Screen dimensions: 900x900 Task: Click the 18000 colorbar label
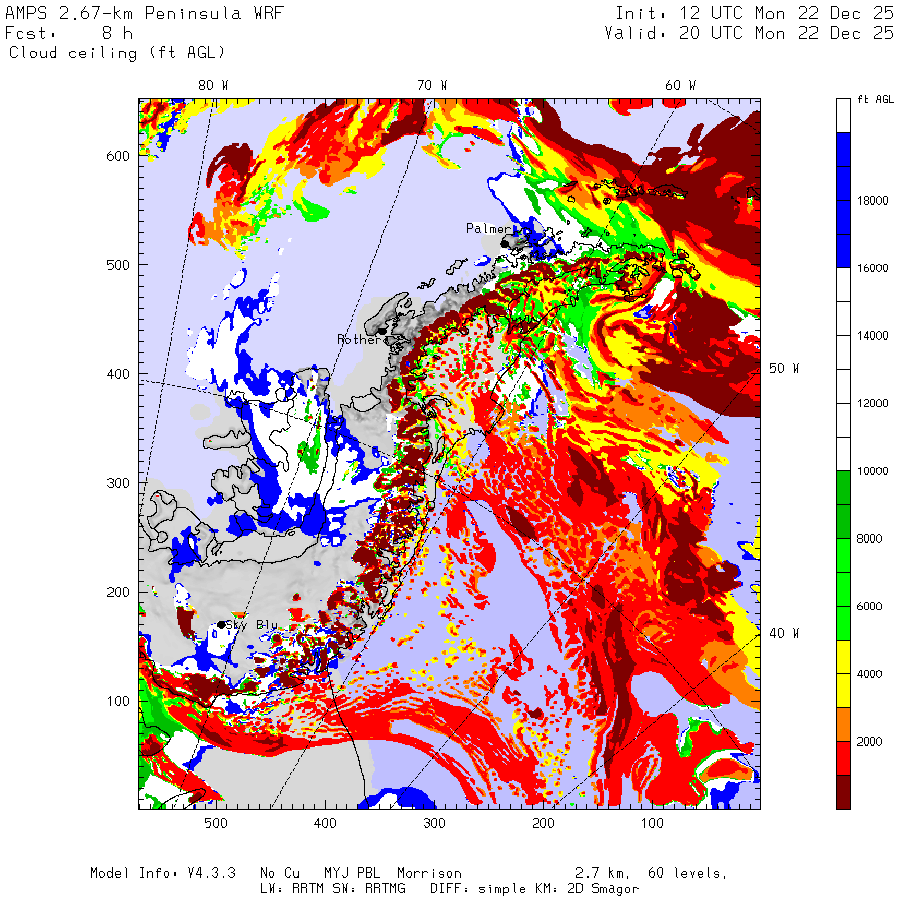click(x=872, y=201)
